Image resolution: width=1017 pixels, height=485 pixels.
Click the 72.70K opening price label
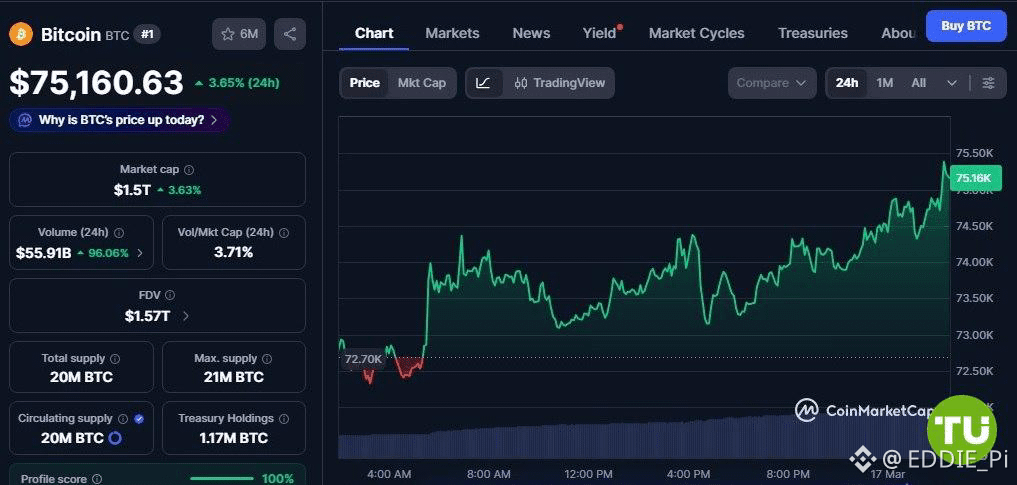coord(363,359)
